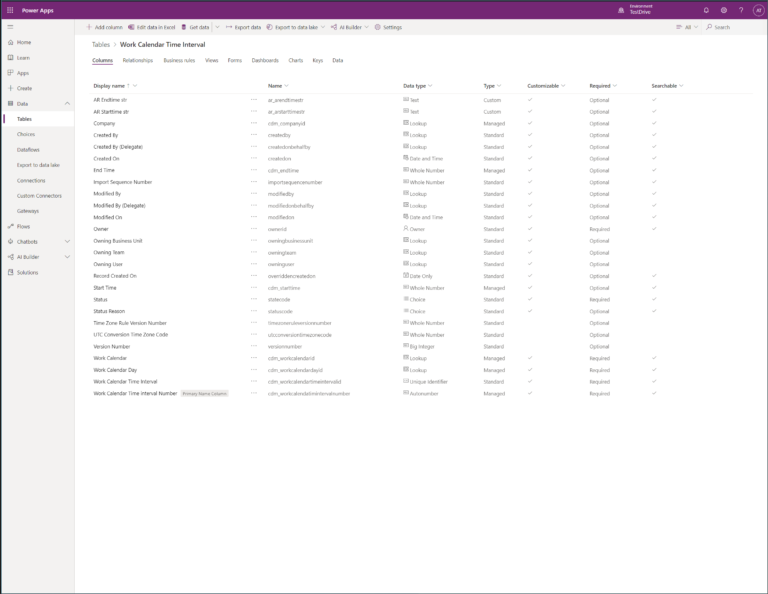The height and width of the screenshot is (594, 768).
Task: Click Edit data in Excel
Action: coord(152,27)
